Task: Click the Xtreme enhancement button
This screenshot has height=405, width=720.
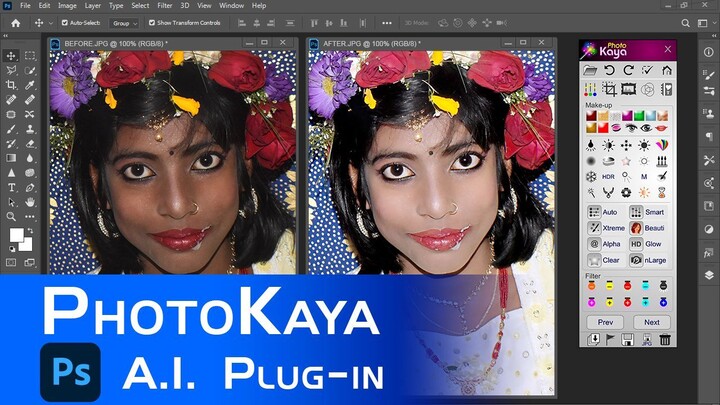Action: [x=607, y=228]
